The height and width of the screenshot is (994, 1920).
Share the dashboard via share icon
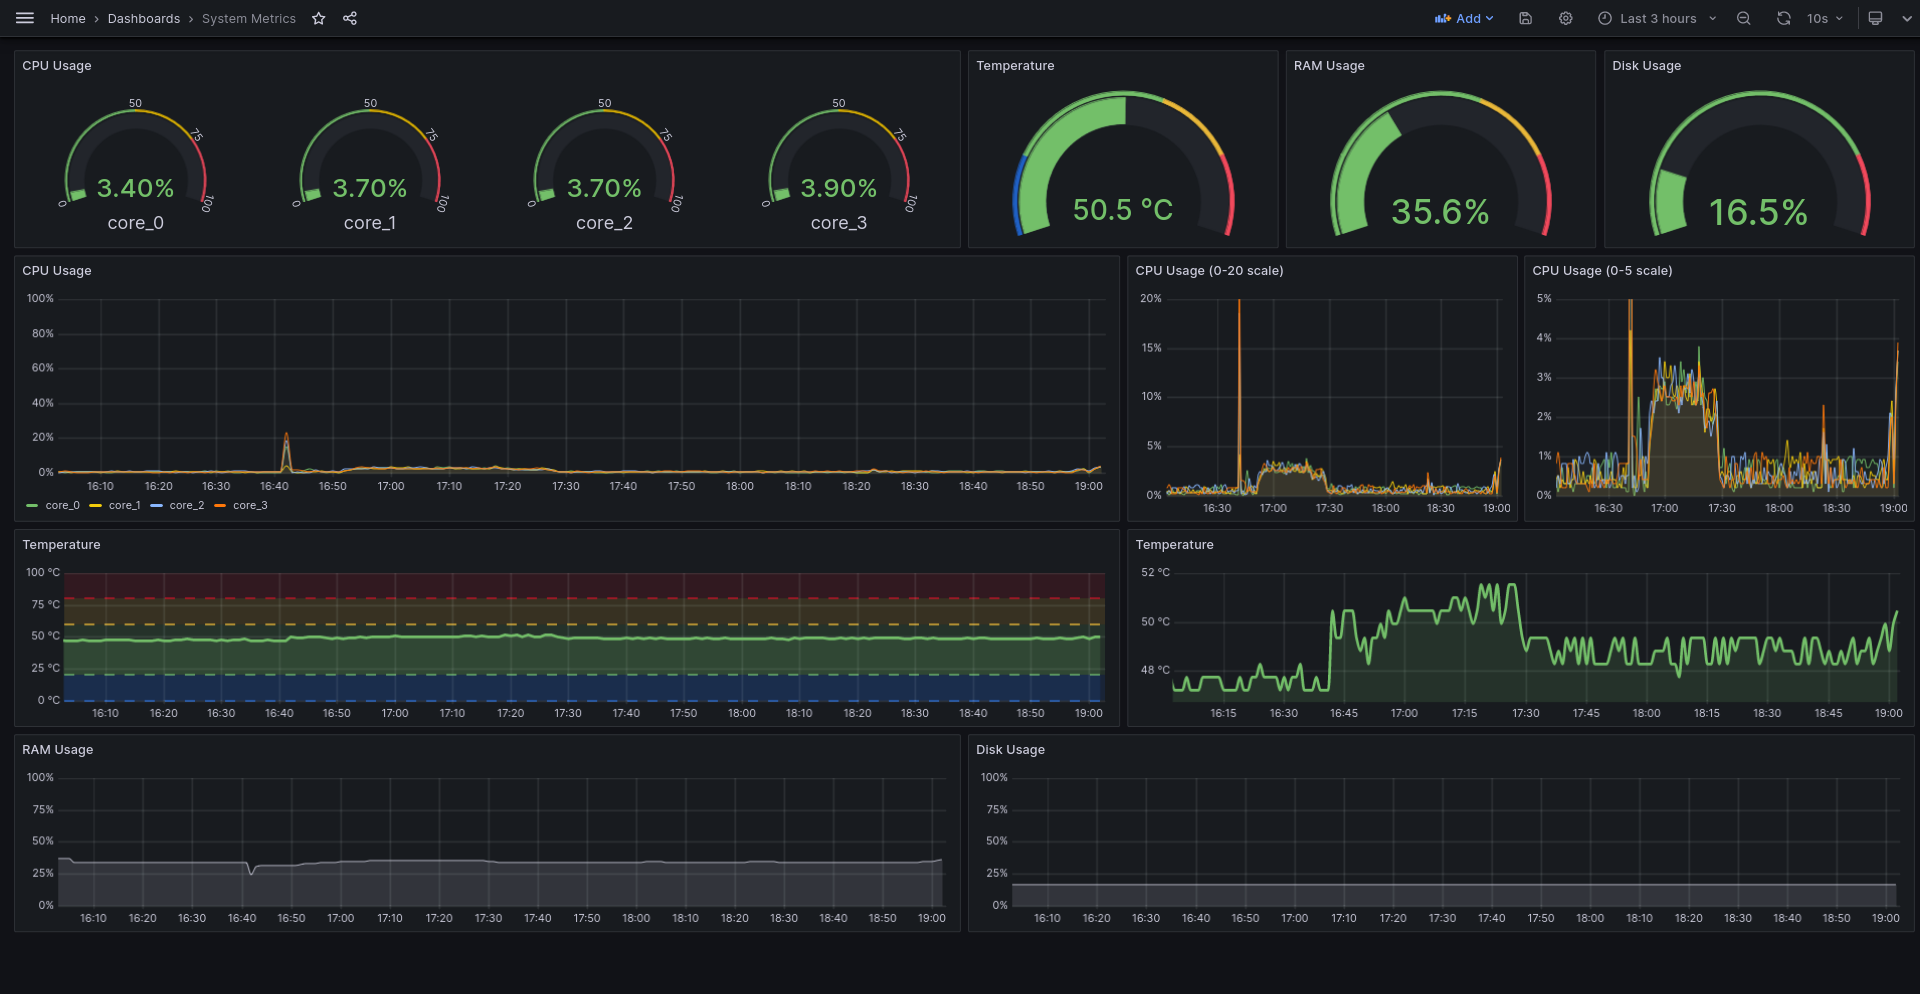[x=350, y=18]
